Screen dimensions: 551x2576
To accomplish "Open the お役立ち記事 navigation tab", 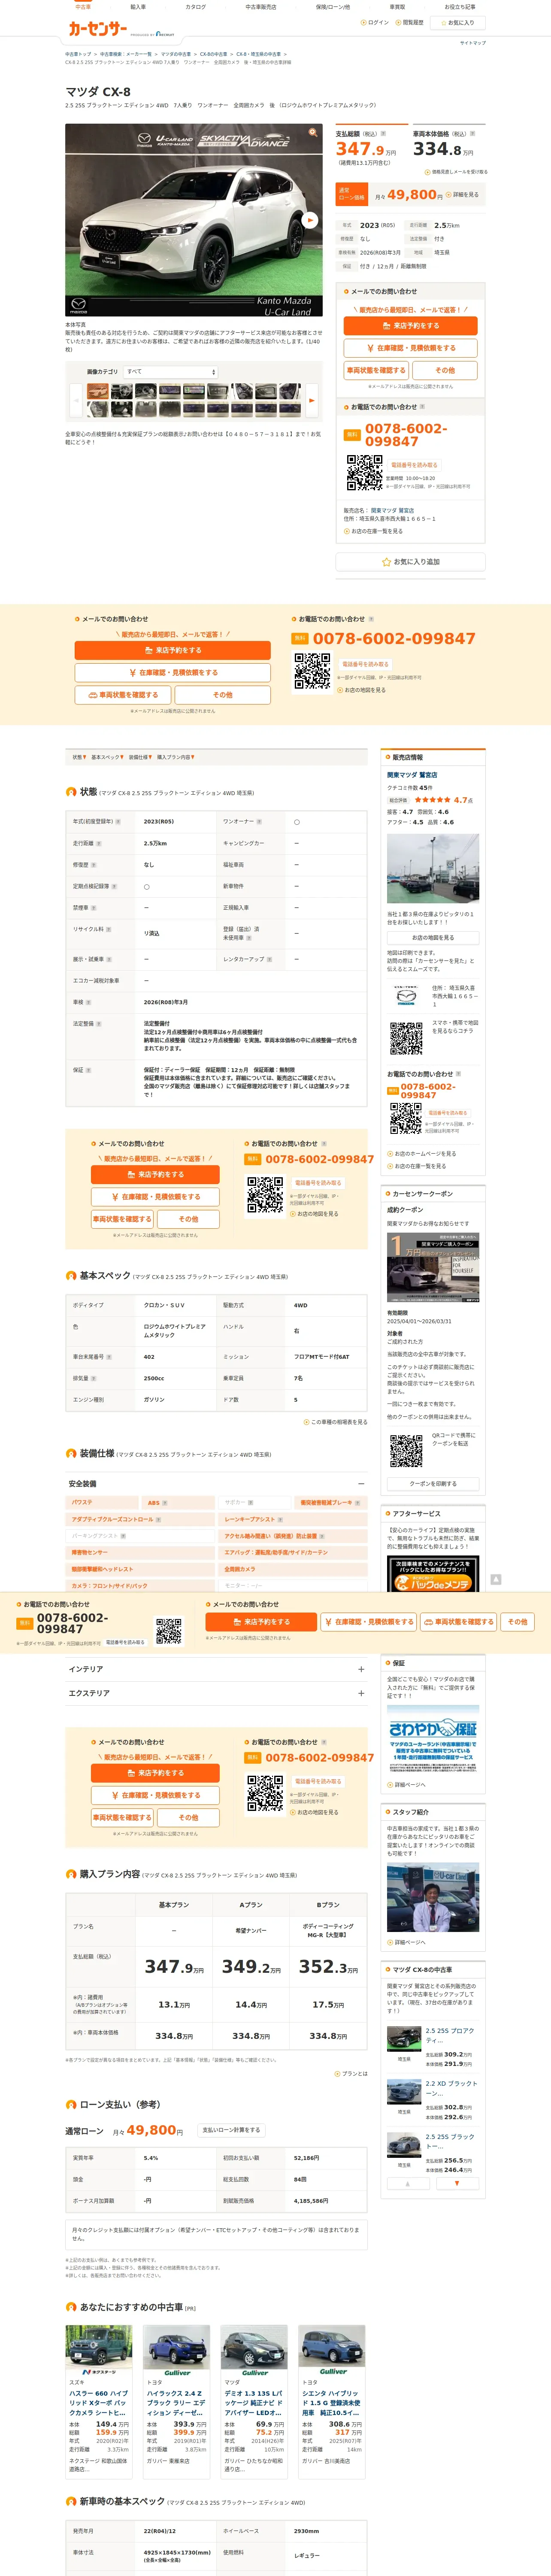I will [x=460, y=7].
